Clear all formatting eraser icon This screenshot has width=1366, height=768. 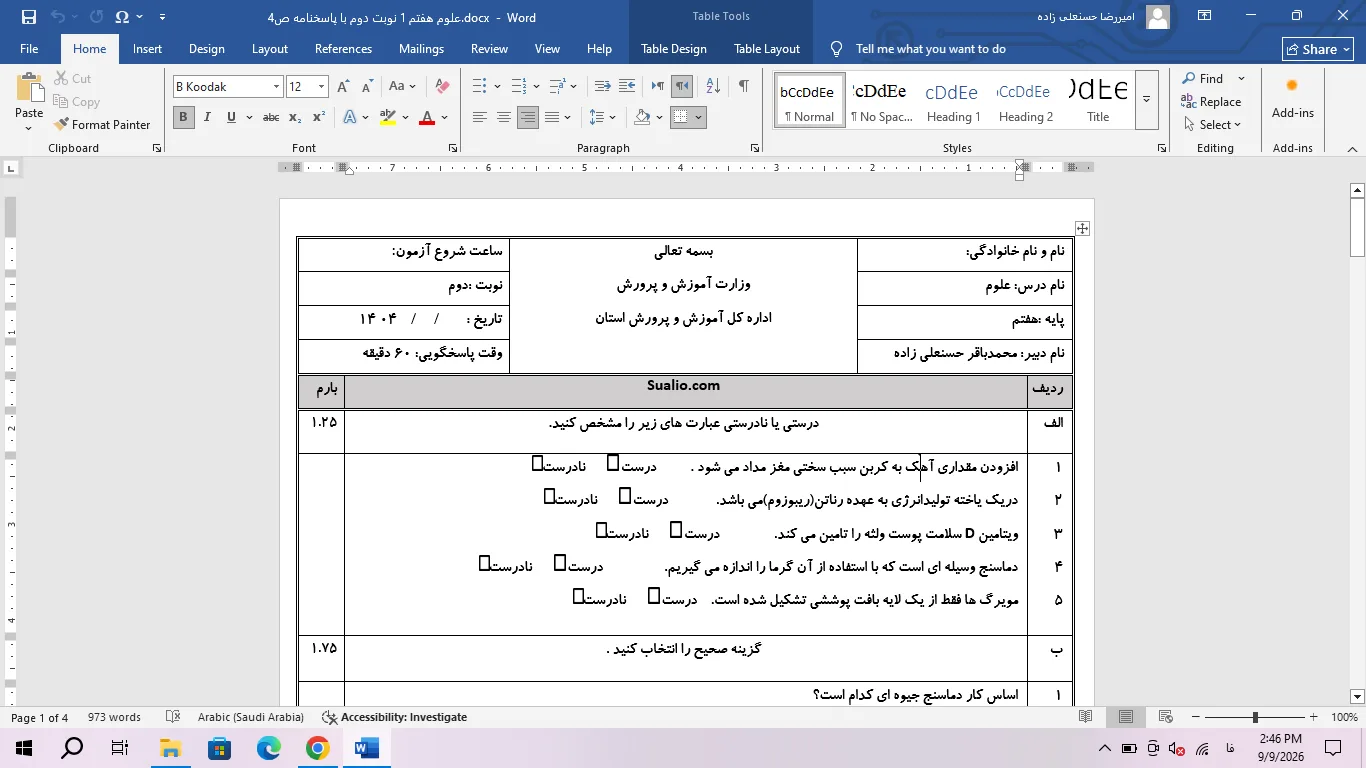(x=442, y=87)
